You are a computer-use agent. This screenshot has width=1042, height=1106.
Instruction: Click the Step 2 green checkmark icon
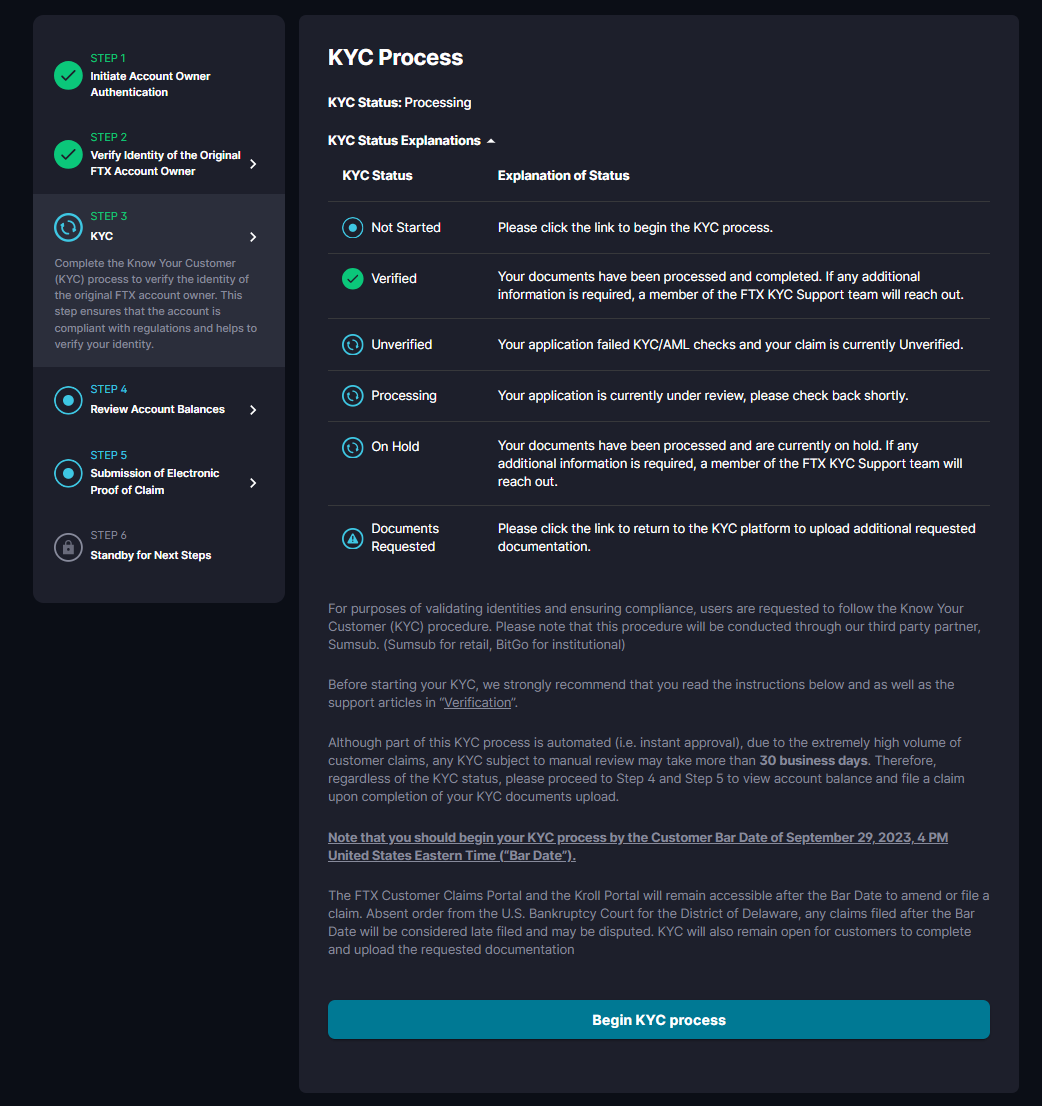67,155
